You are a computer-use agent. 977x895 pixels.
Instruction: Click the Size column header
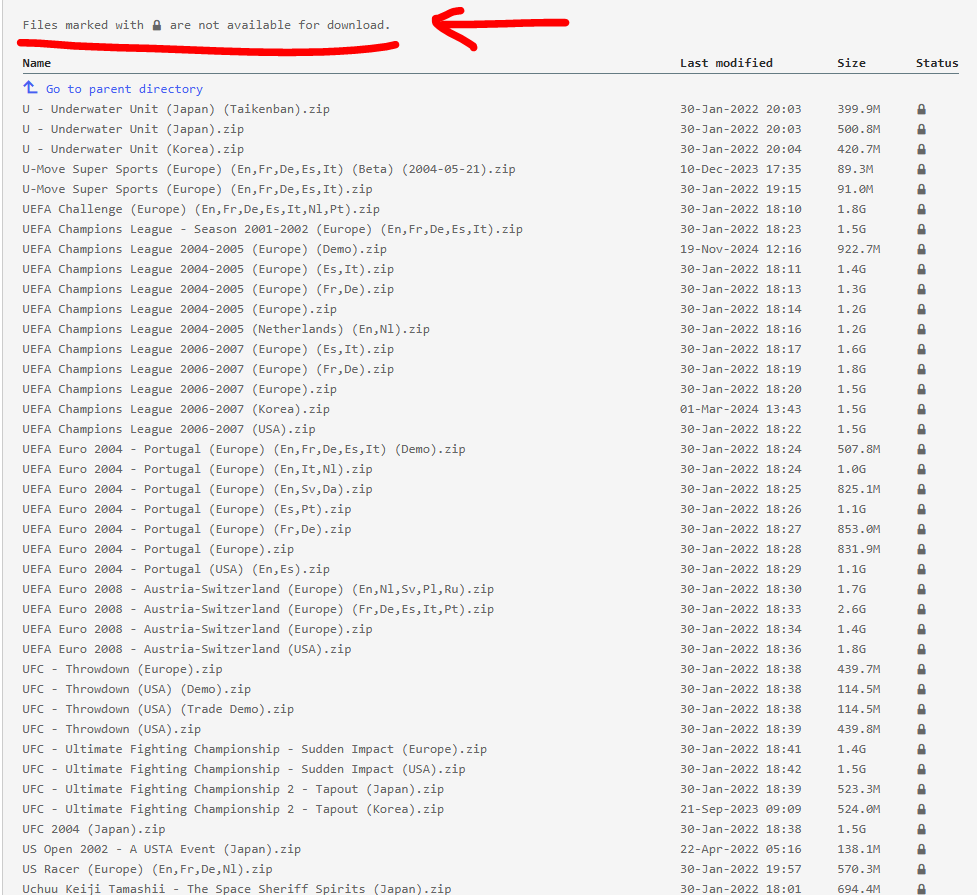851,63
